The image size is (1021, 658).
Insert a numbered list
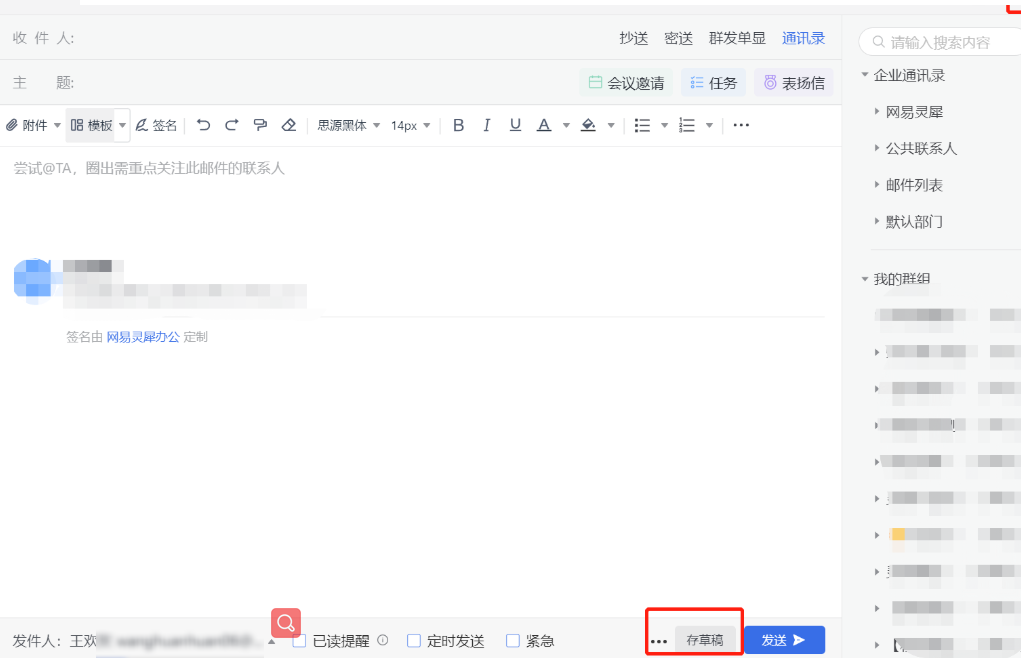point(686,125)
